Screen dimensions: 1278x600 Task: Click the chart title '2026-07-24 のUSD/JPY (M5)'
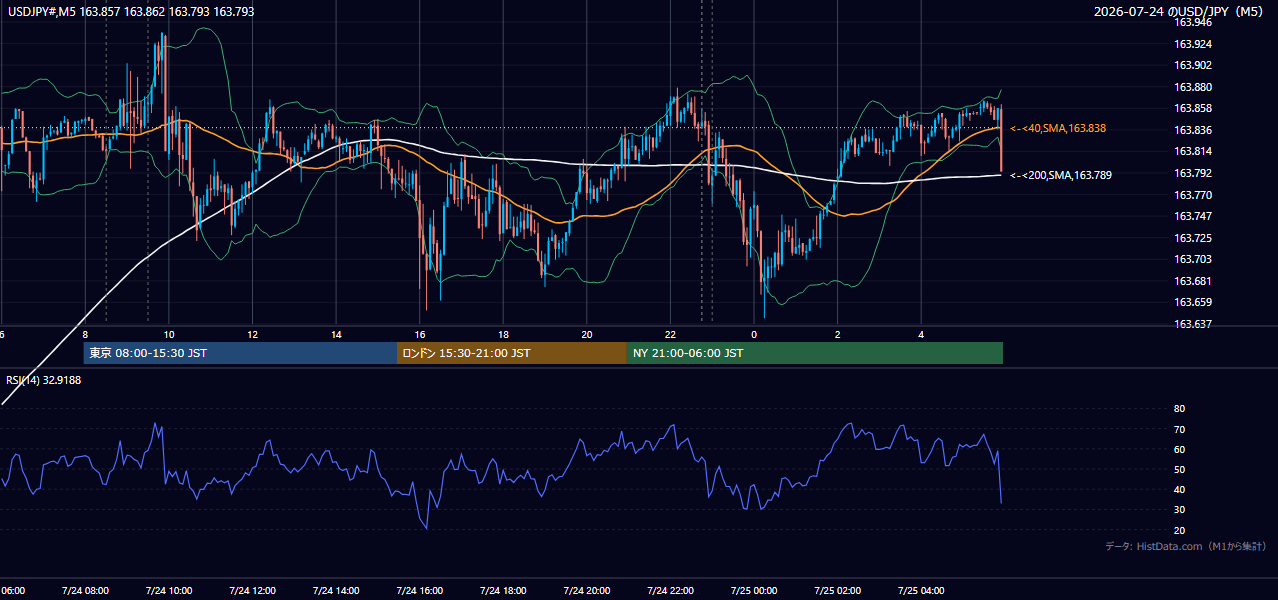tap(1179, 11)
